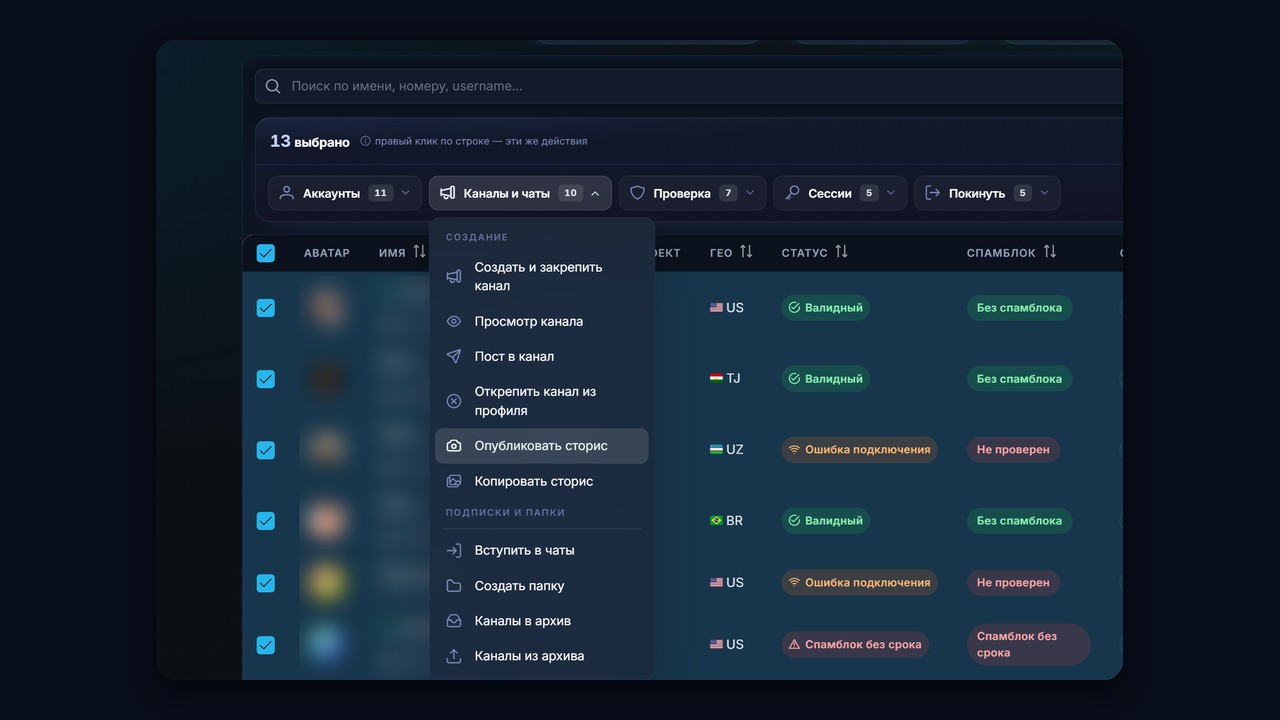Click the "13 выбрано" selection counter
This screenshot has height=720, width=1280.
click(x=310, y=141)
